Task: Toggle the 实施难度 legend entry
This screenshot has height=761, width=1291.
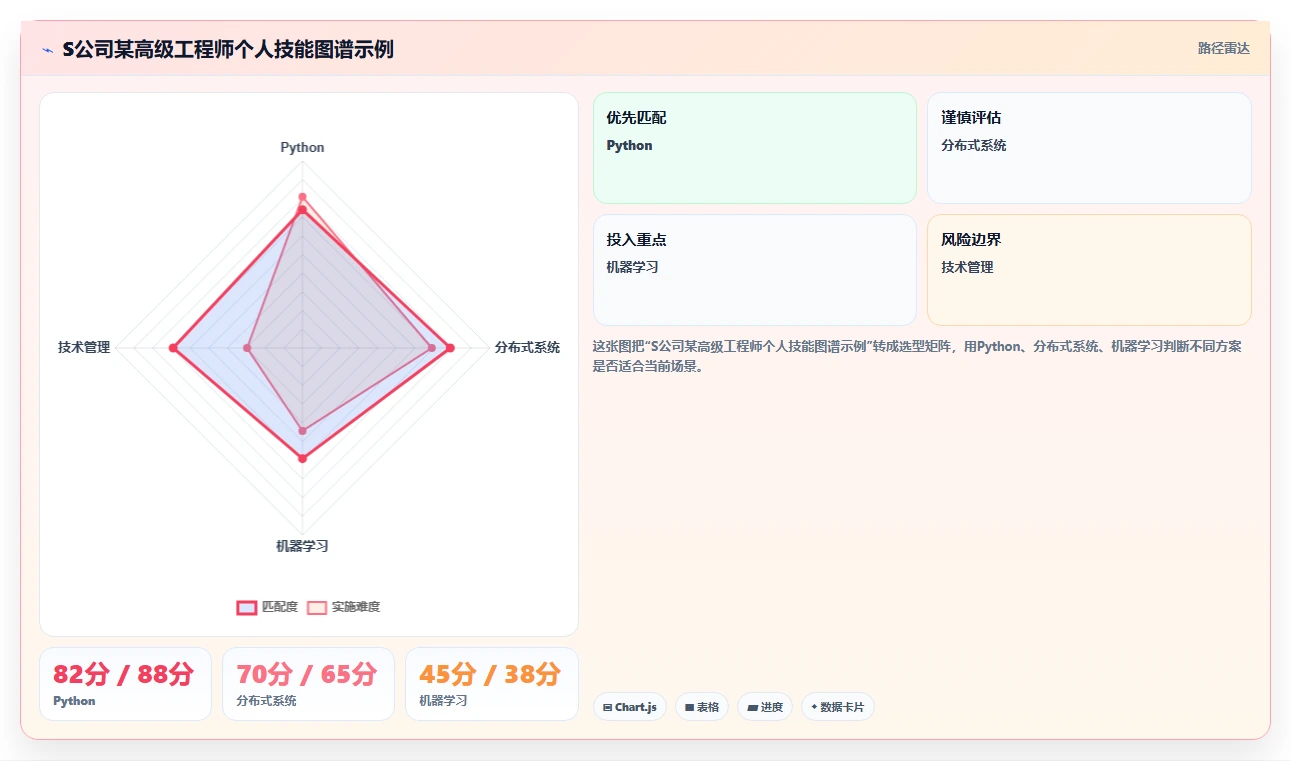Action: (343, 607)
